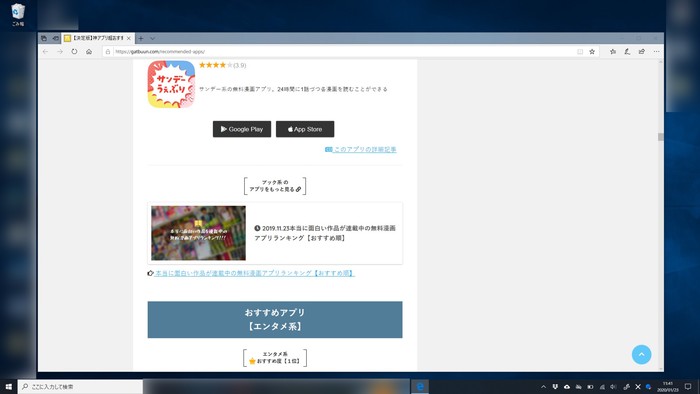Click the shield icon in system tray
700x394 pixels.
[555, 387]
